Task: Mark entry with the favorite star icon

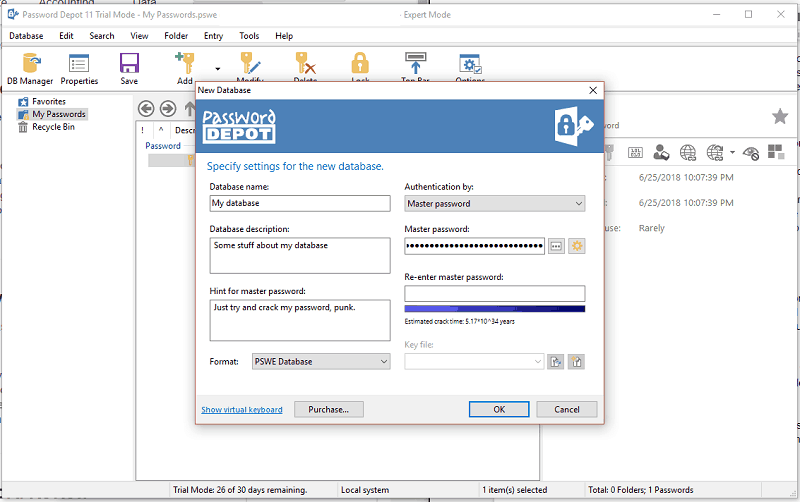Action: click(x=780, y=116)
